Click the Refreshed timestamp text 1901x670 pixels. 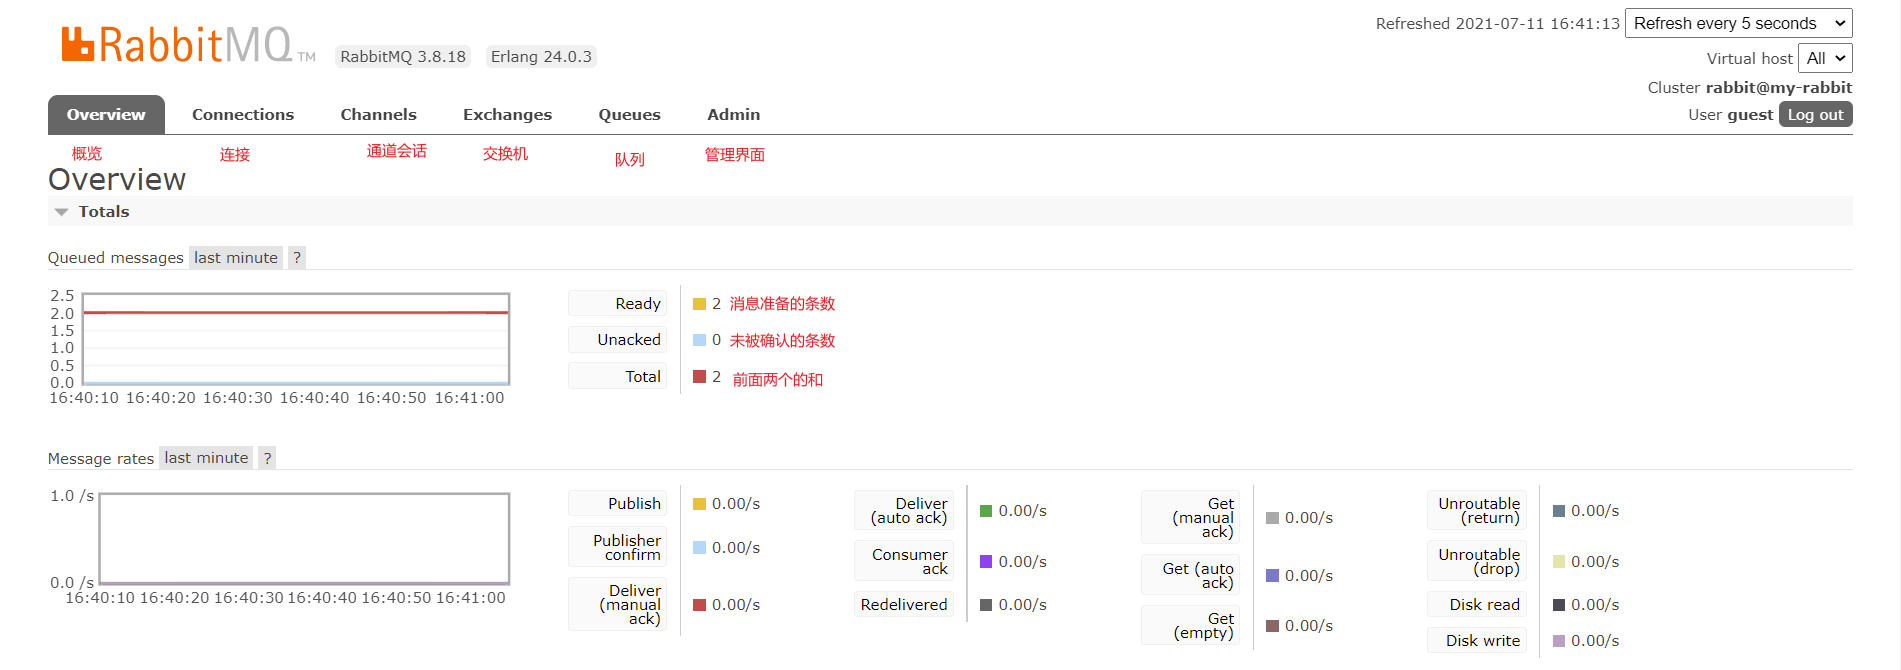pos(1497,24)
